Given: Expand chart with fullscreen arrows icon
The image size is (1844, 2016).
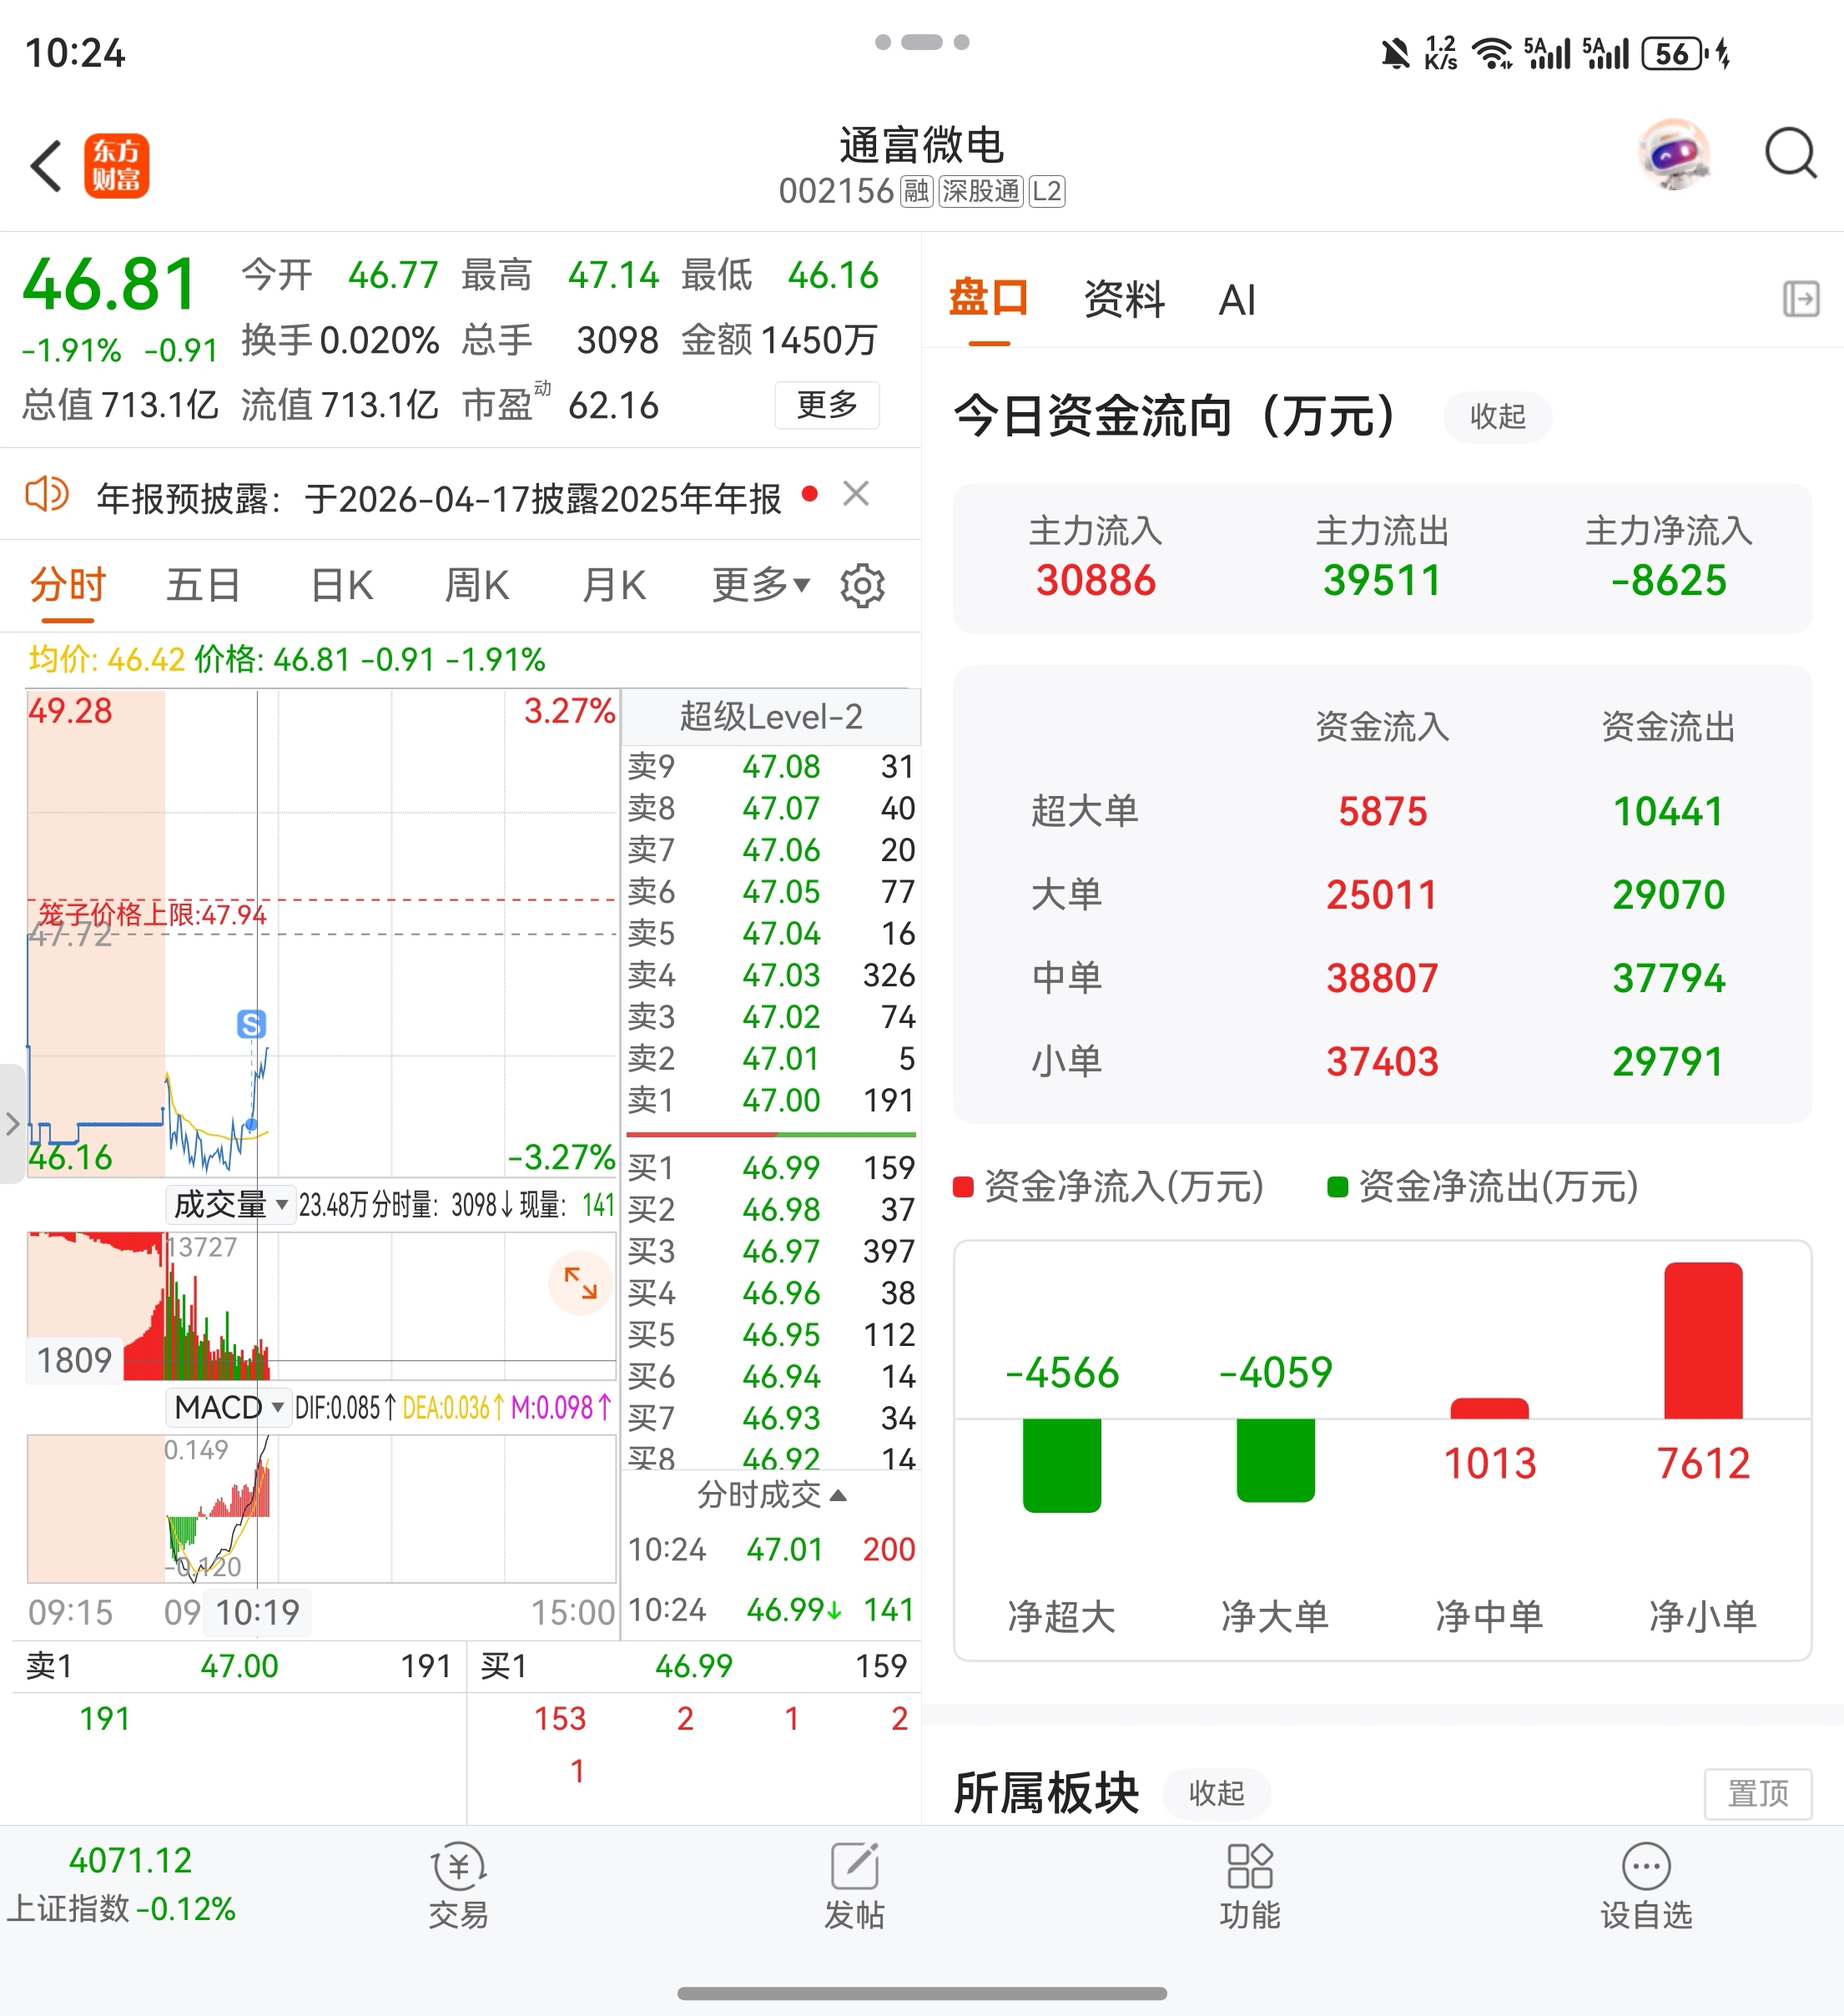Looking at the screenshot, I should pyautogui.click(x=580, y=1282).
